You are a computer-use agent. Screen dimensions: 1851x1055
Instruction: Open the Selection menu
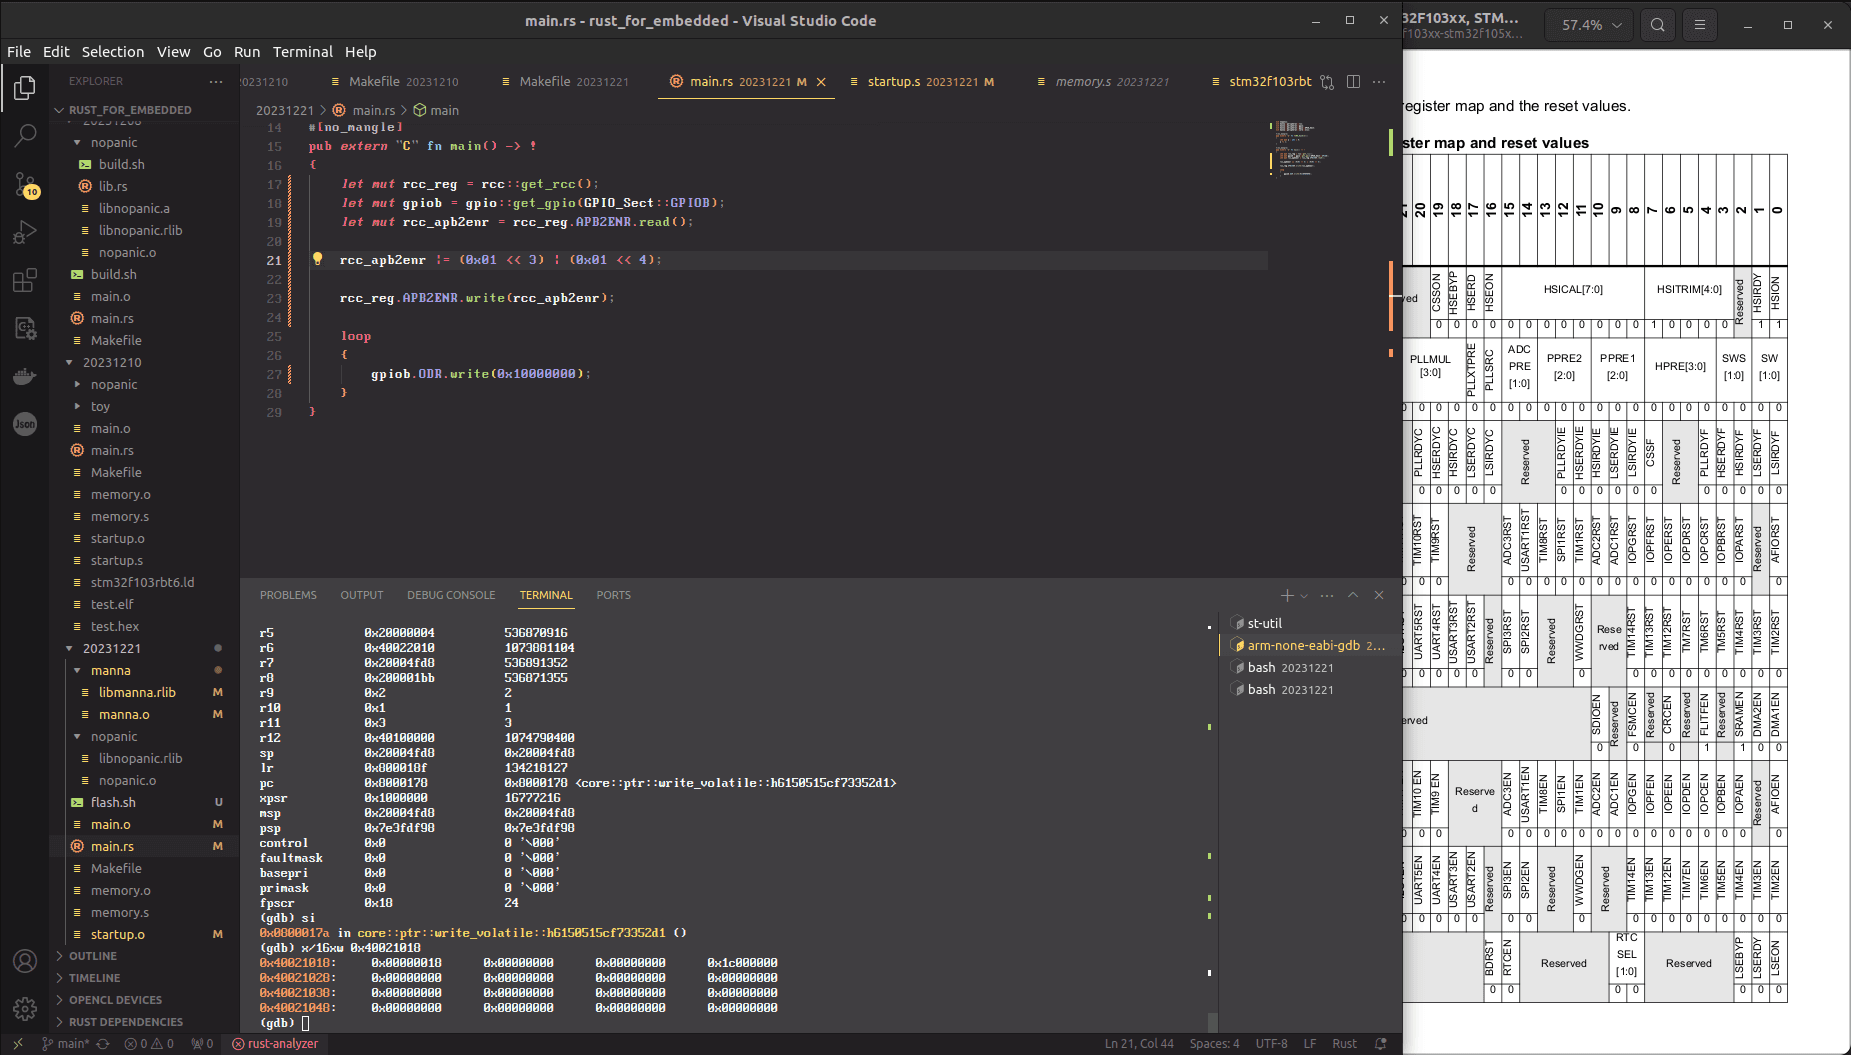113,52
